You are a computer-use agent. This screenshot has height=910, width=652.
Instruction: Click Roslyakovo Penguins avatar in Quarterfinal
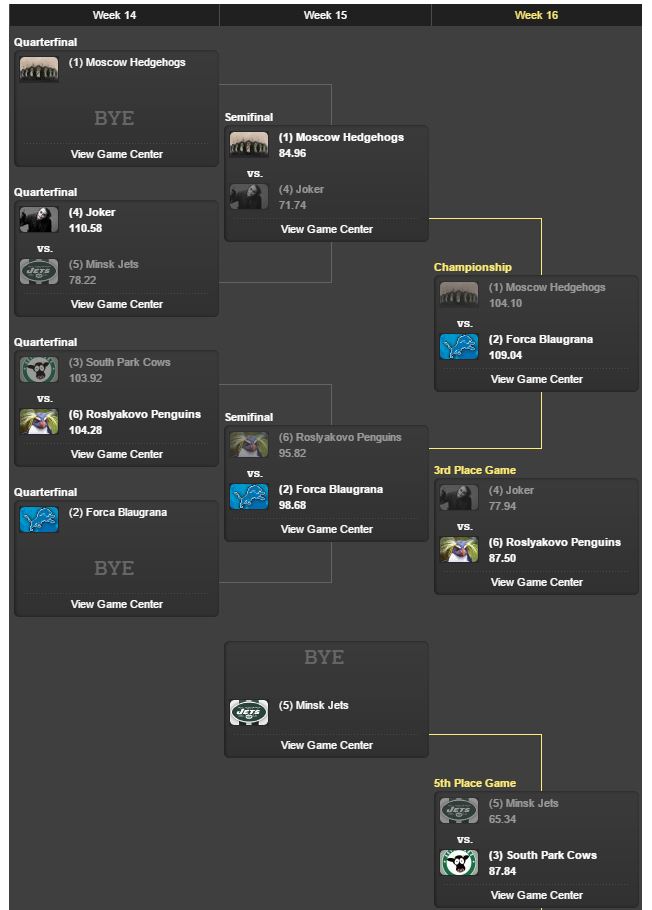39,421
